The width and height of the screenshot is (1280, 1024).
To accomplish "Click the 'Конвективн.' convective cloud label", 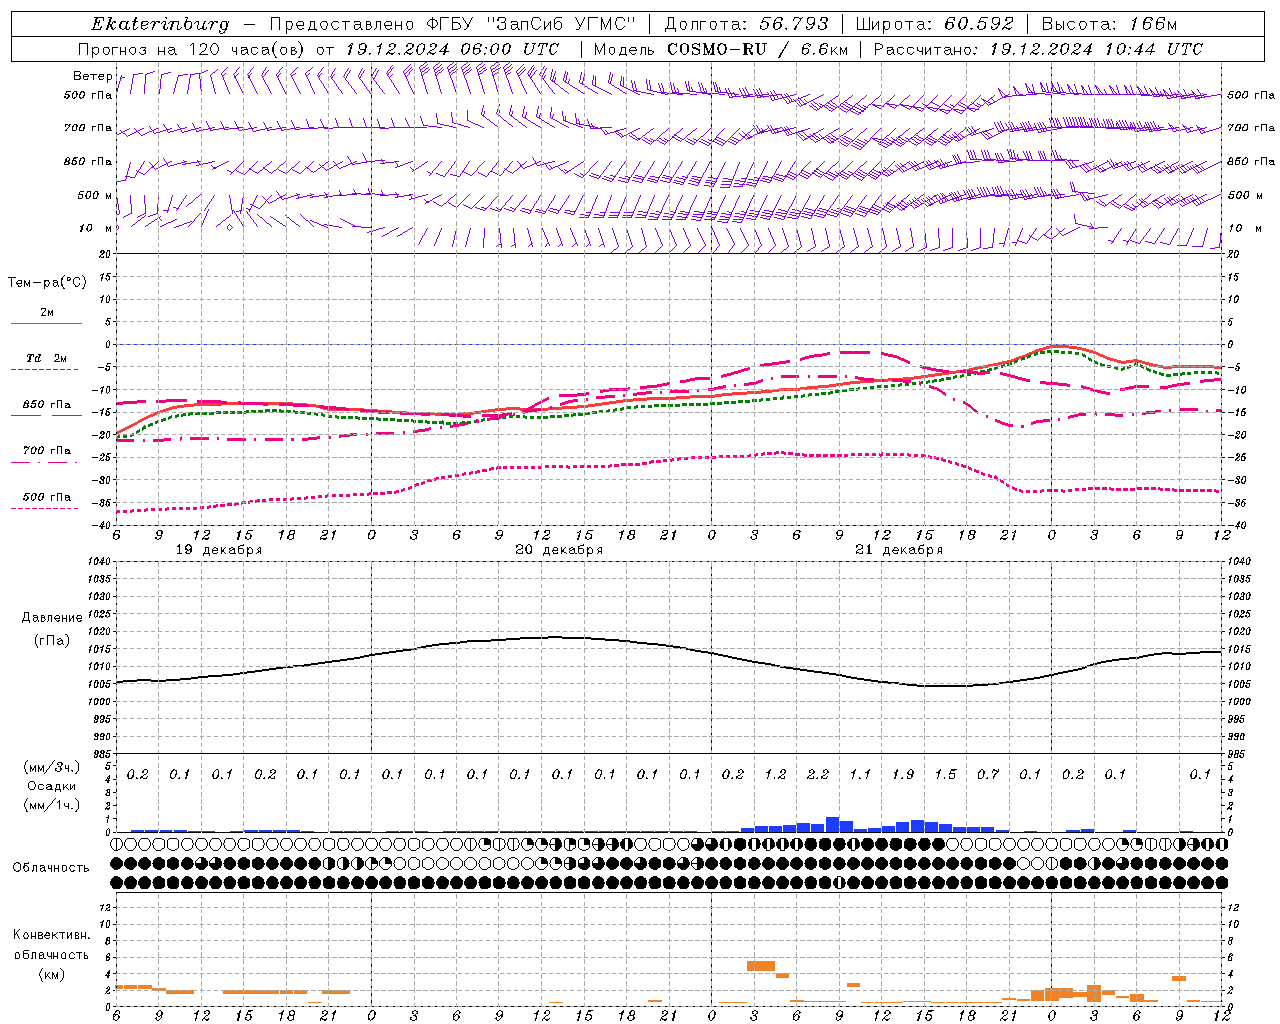I will coord(51,935).
